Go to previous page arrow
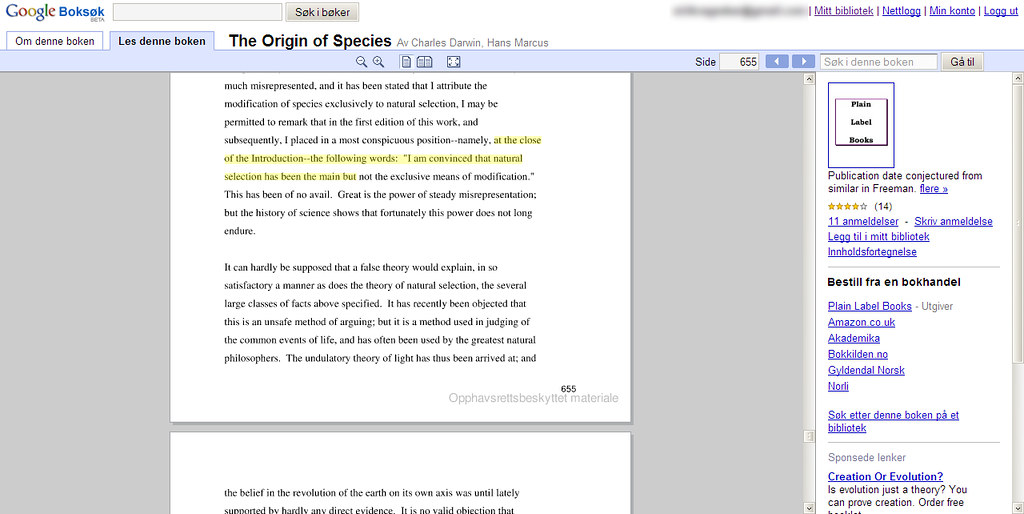1024x514 pixels. [x=776, y=61]
